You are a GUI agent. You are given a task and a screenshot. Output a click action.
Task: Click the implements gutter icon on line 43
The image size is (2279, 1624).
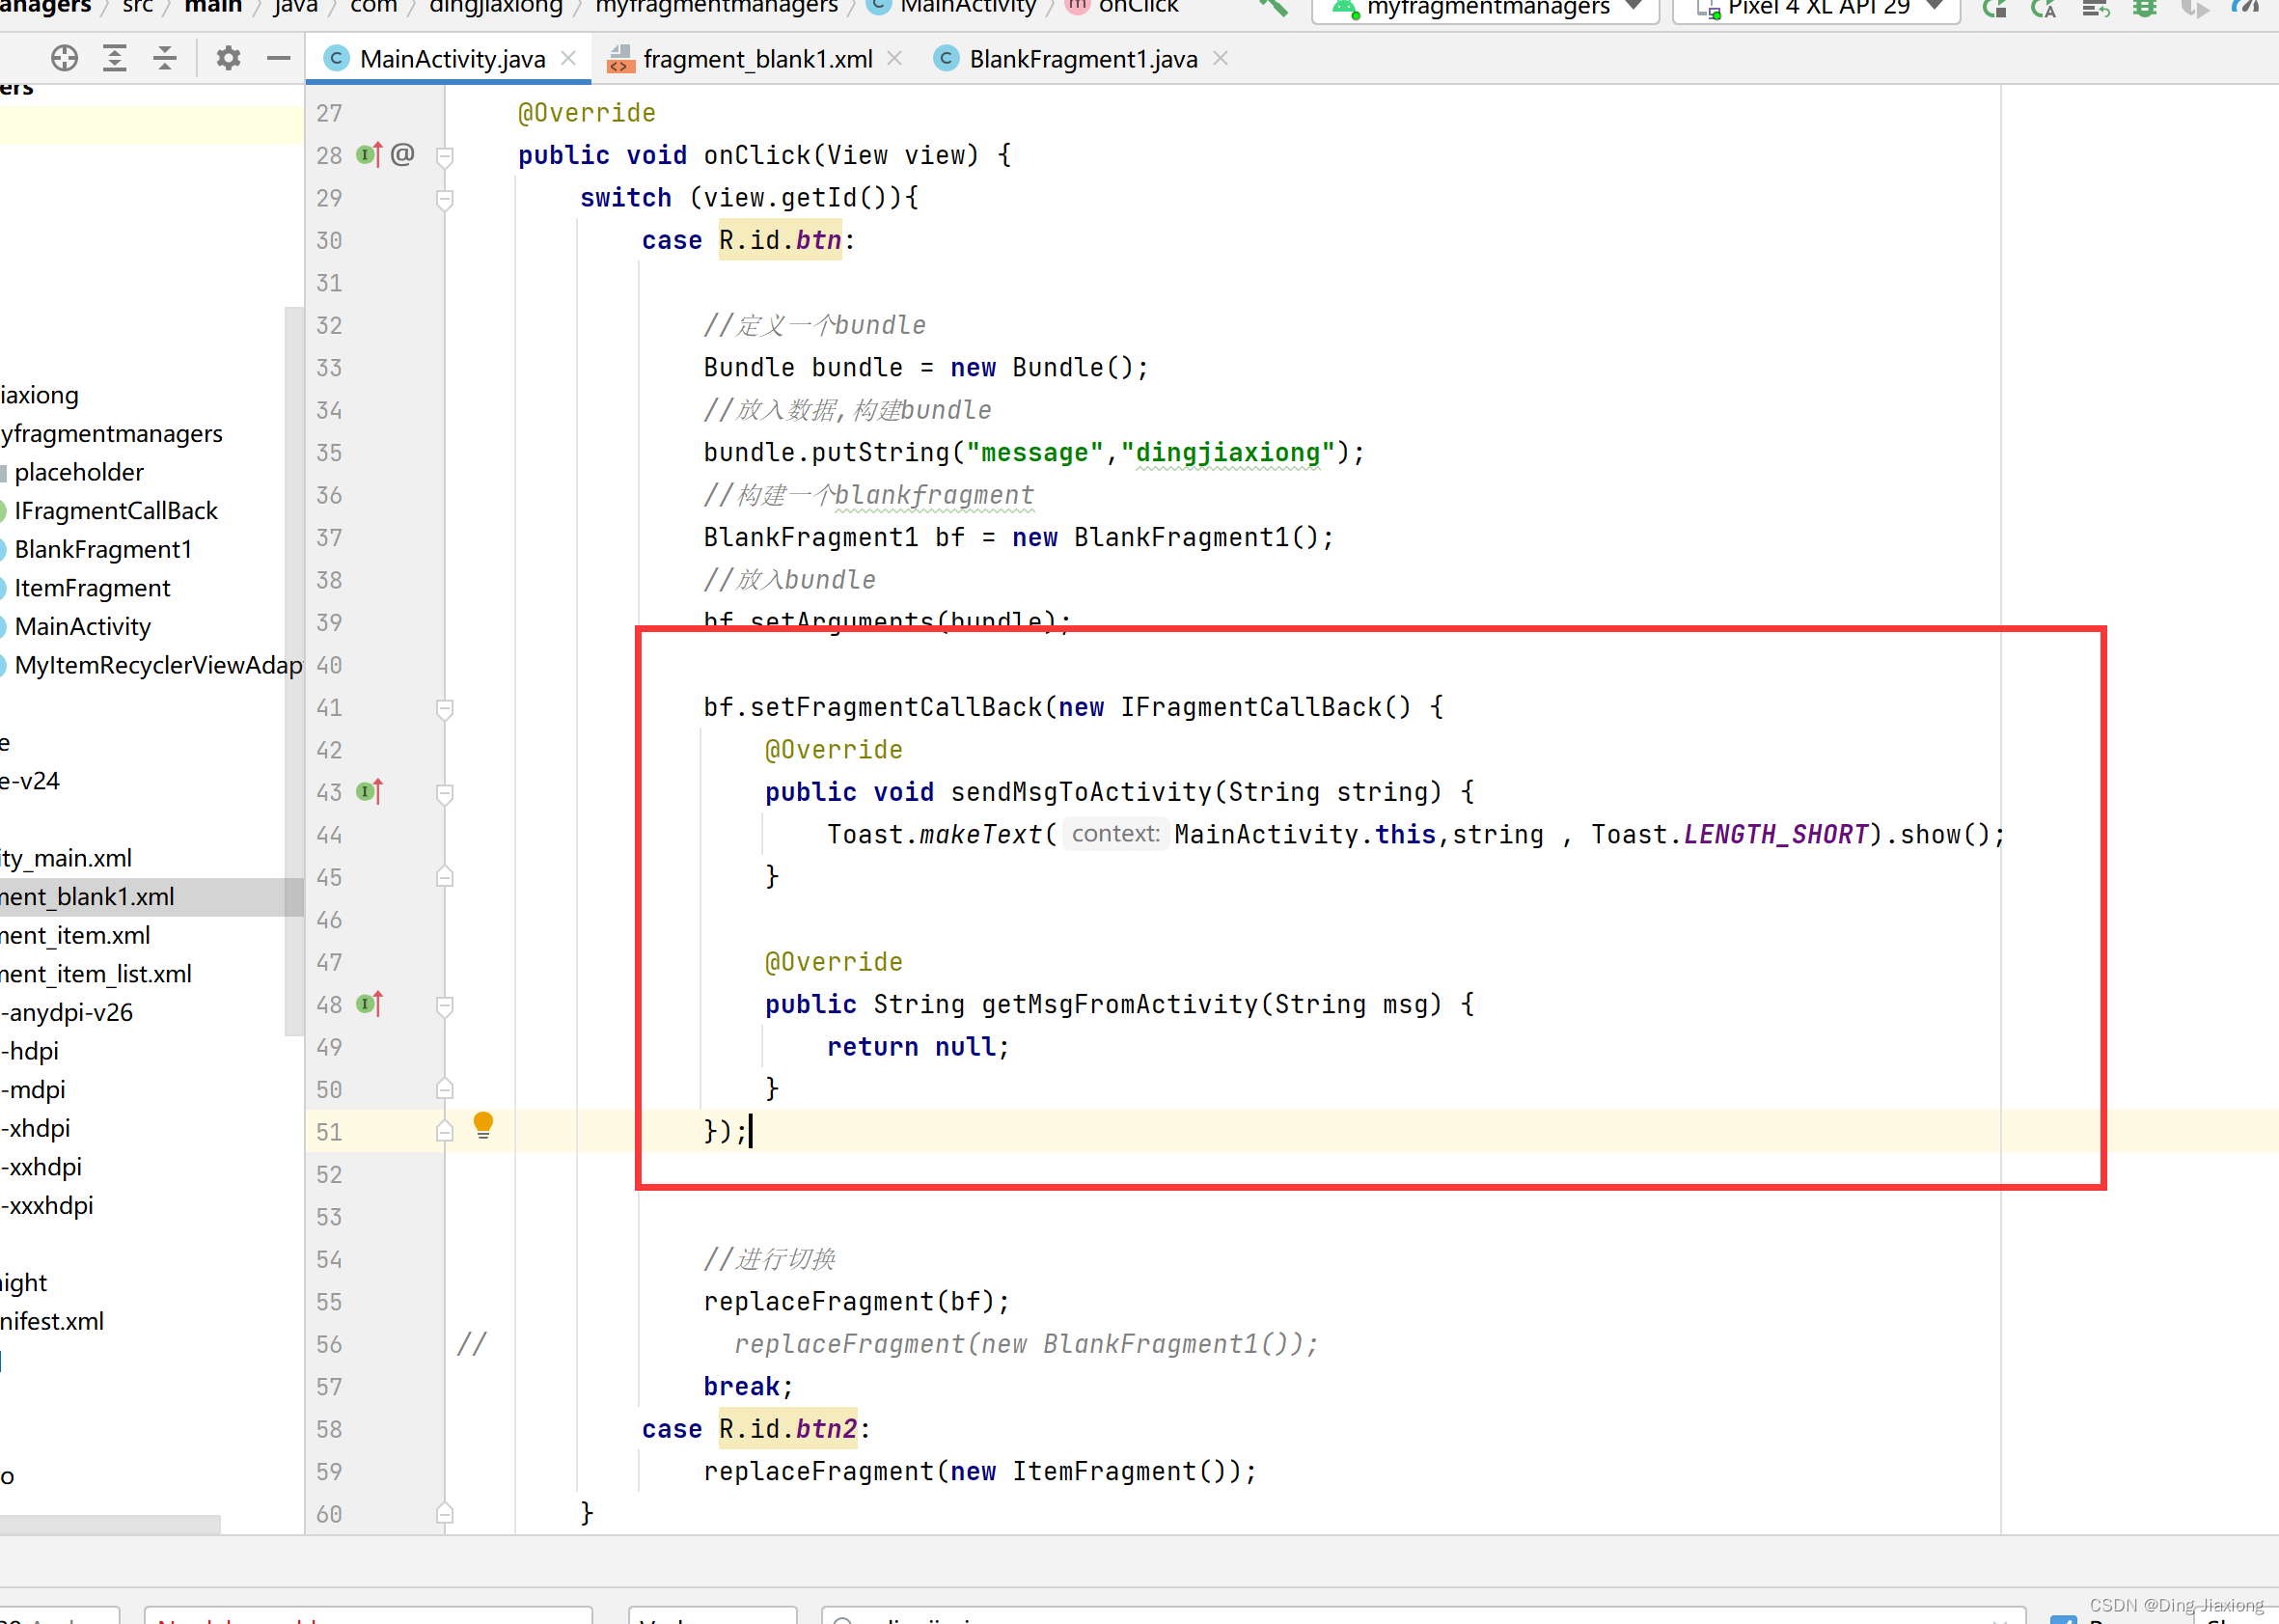pyautogui.click(x=369, y=792)
